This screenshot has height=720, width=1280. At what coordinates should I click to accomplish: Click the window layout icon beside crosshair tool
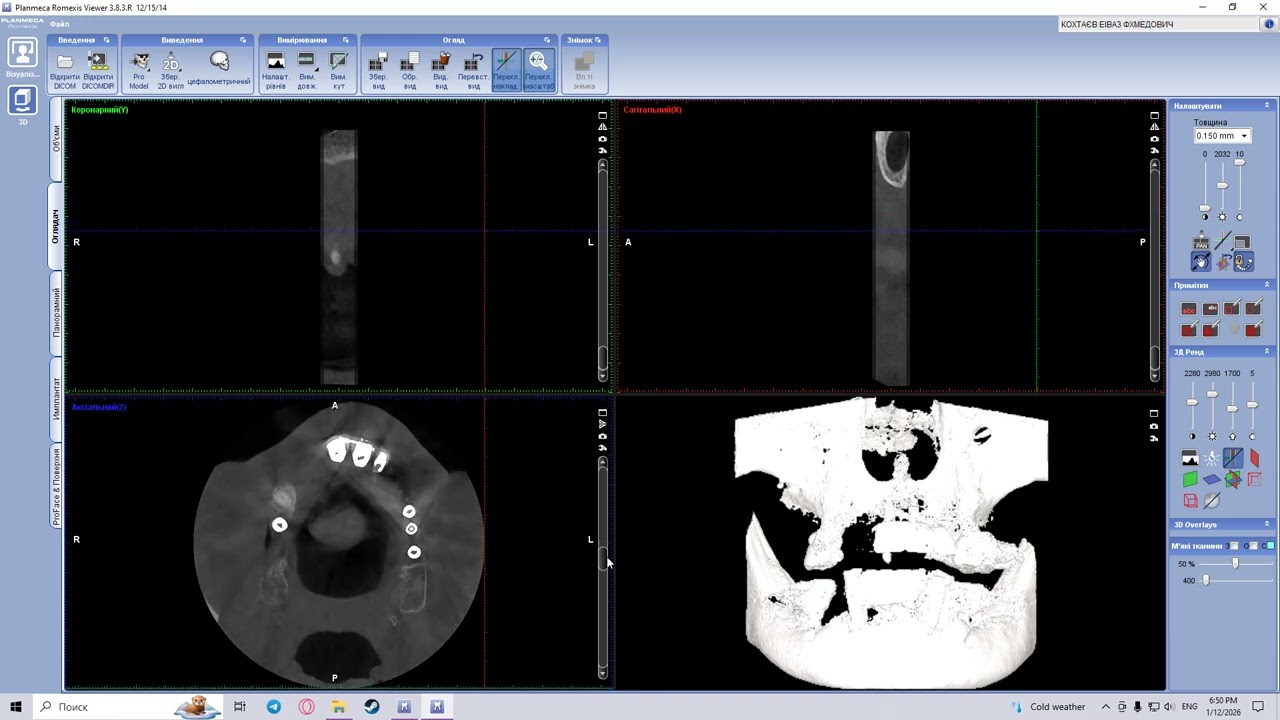tap(1243, 241)
